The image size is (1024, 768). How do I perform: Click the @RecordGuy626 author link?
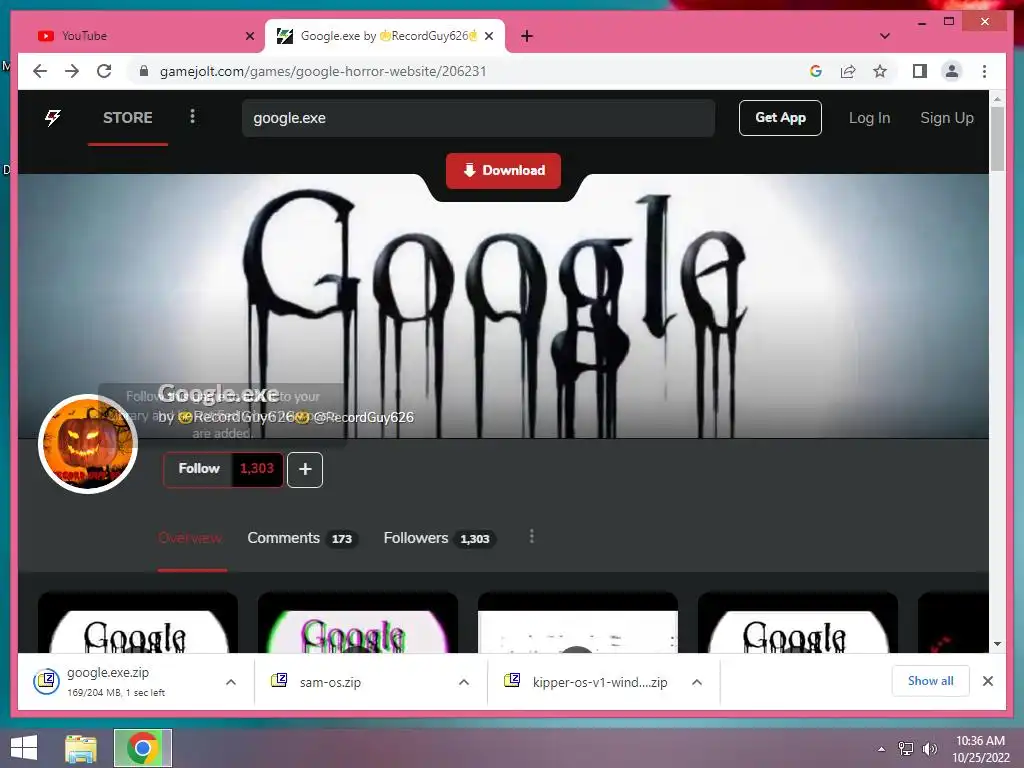[x=364, y=417]
